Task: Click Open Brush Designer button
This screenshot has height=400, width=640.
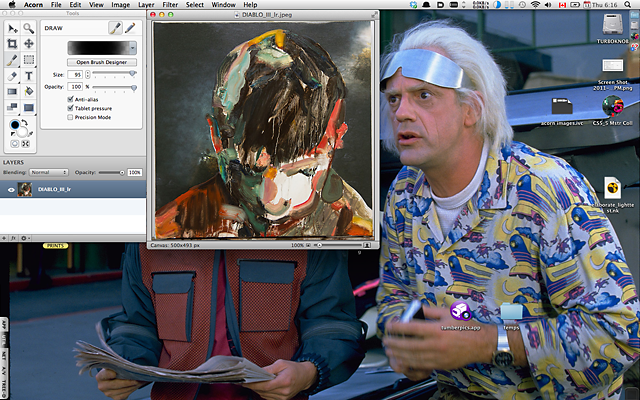Action: coord(102,62)
